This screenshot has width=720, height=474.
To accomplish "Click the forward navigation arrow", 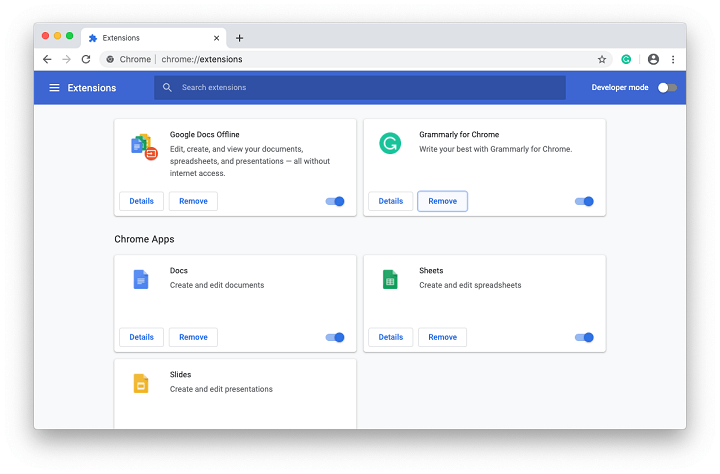I will click(67, 59).
